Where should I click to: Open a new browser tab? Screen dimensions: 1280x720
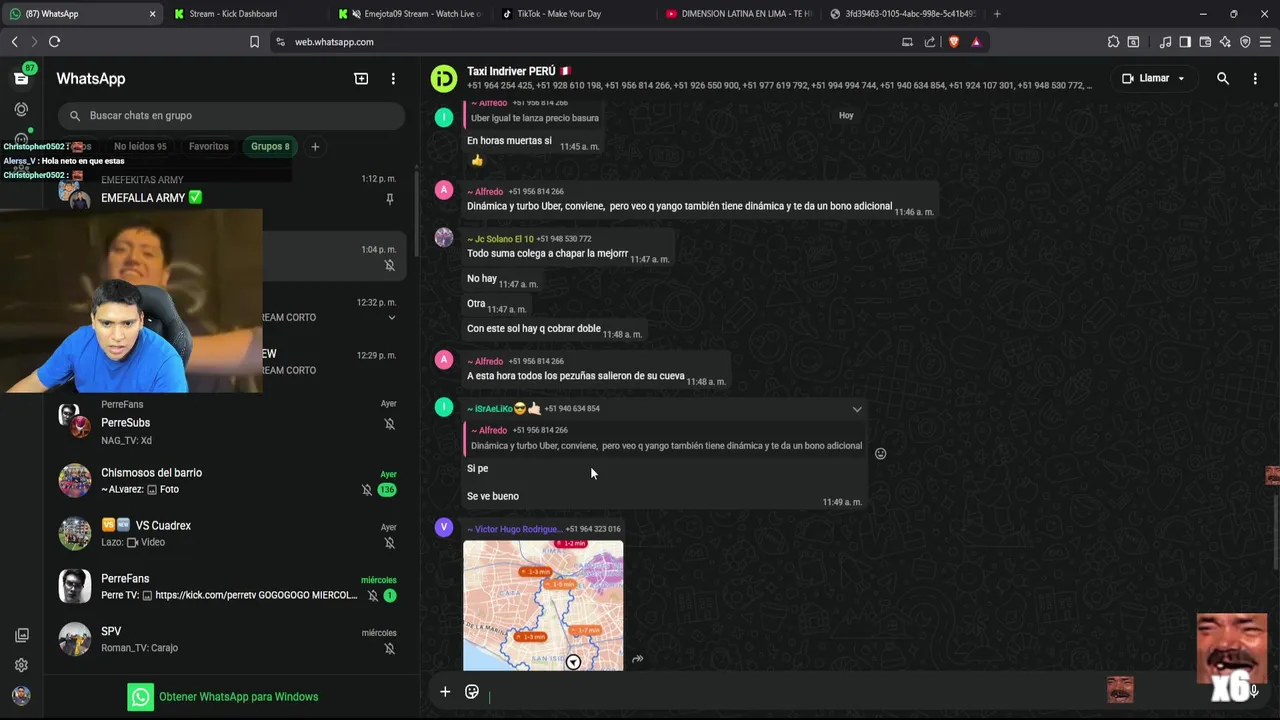tap(997, 14)
